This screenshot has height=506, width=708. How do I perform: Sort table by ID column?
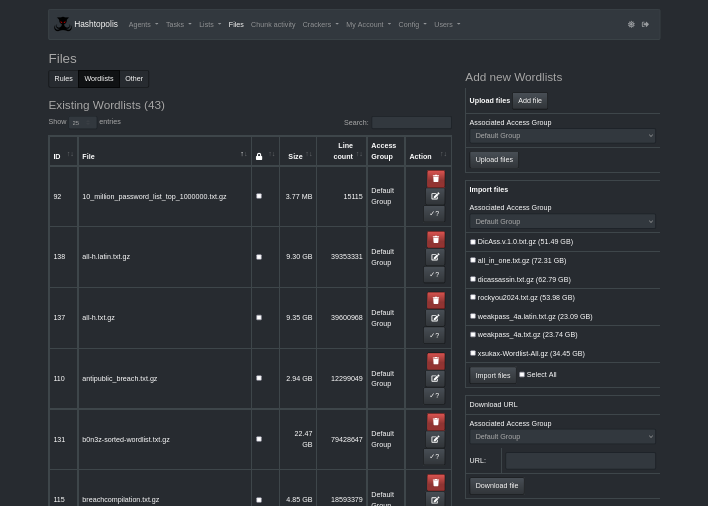click(63, 151)
